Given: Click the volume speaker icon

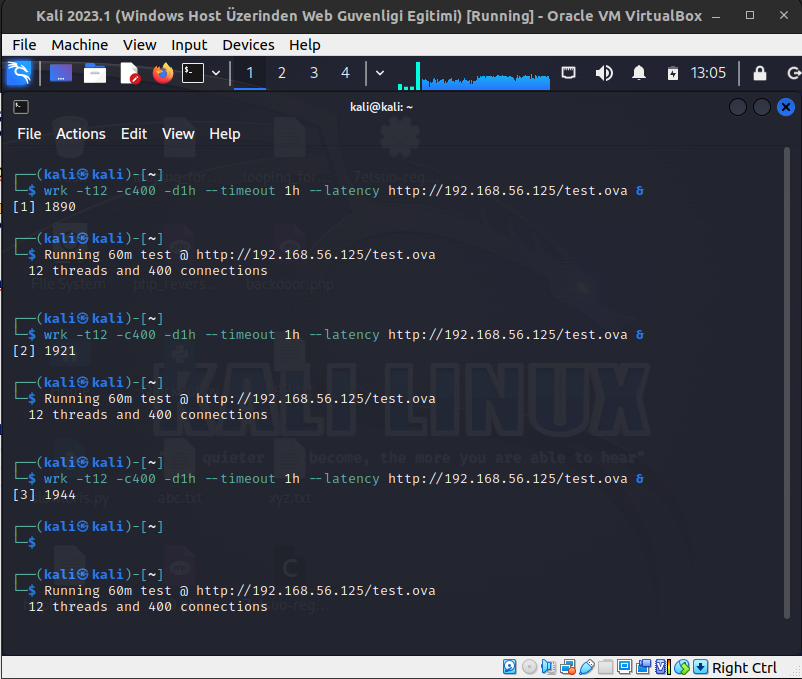Looking at the screenshot, I should [604, 73].
